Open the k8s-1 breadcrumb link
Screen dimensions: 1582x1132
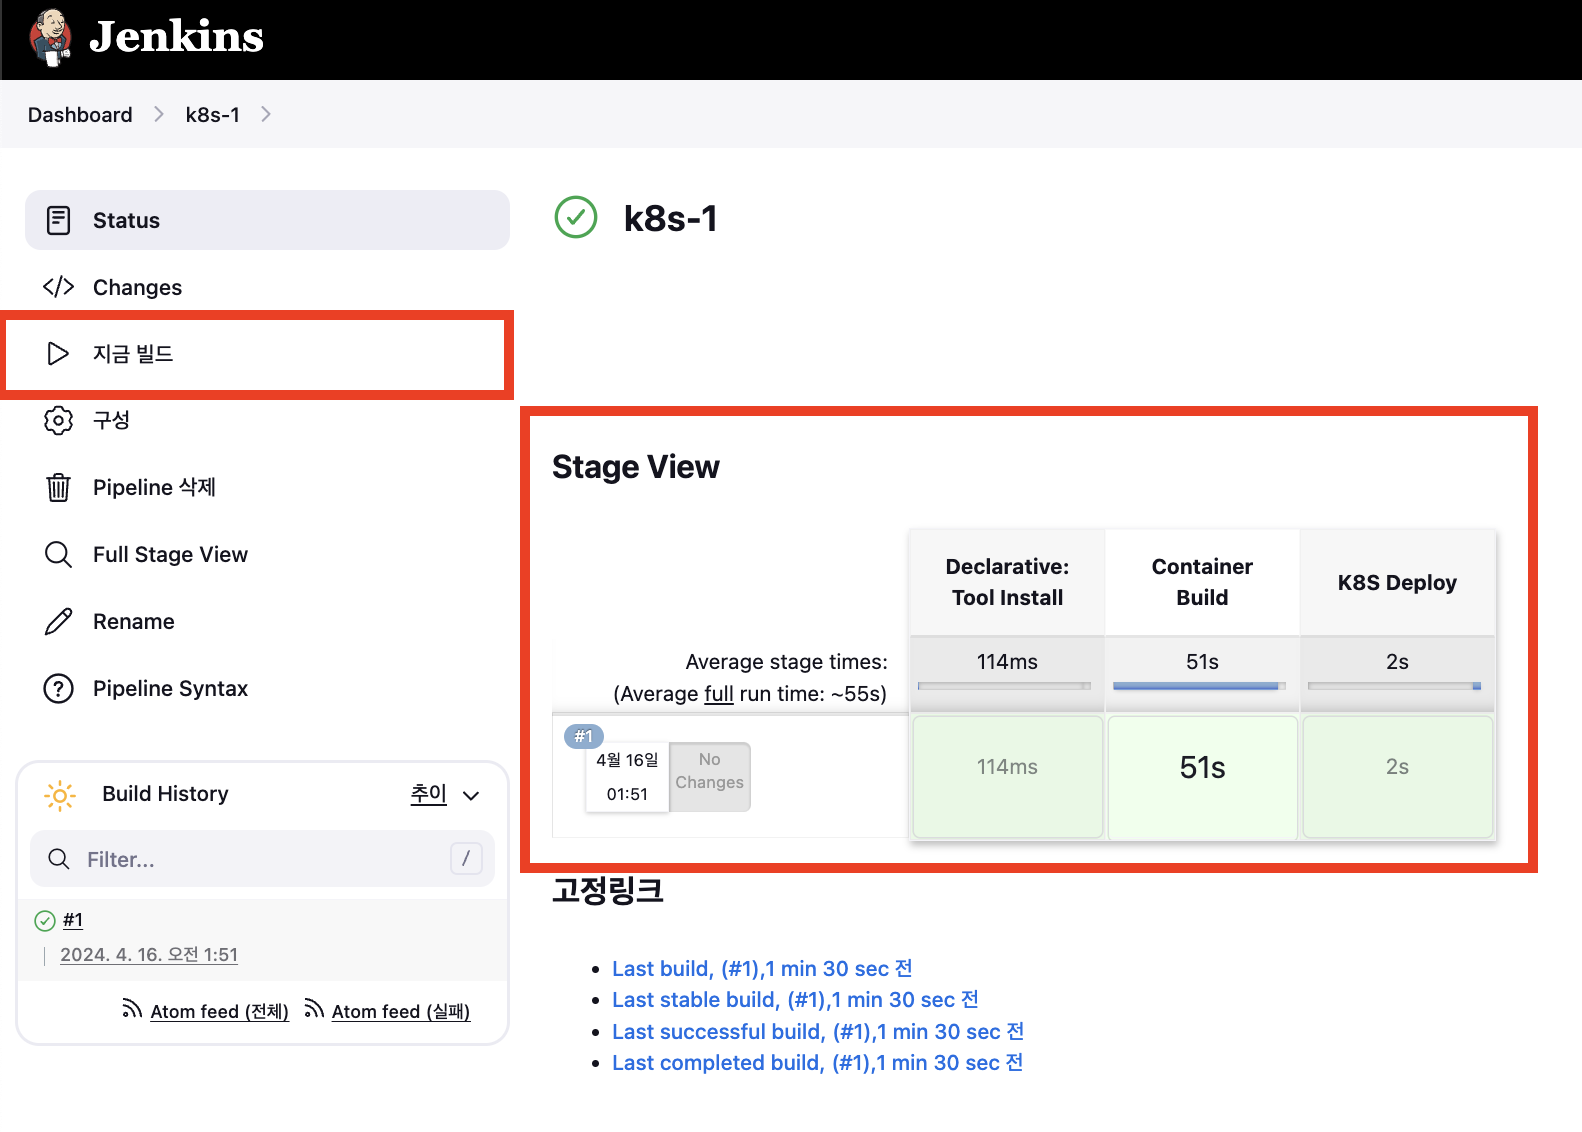click(x=213, y=114)
